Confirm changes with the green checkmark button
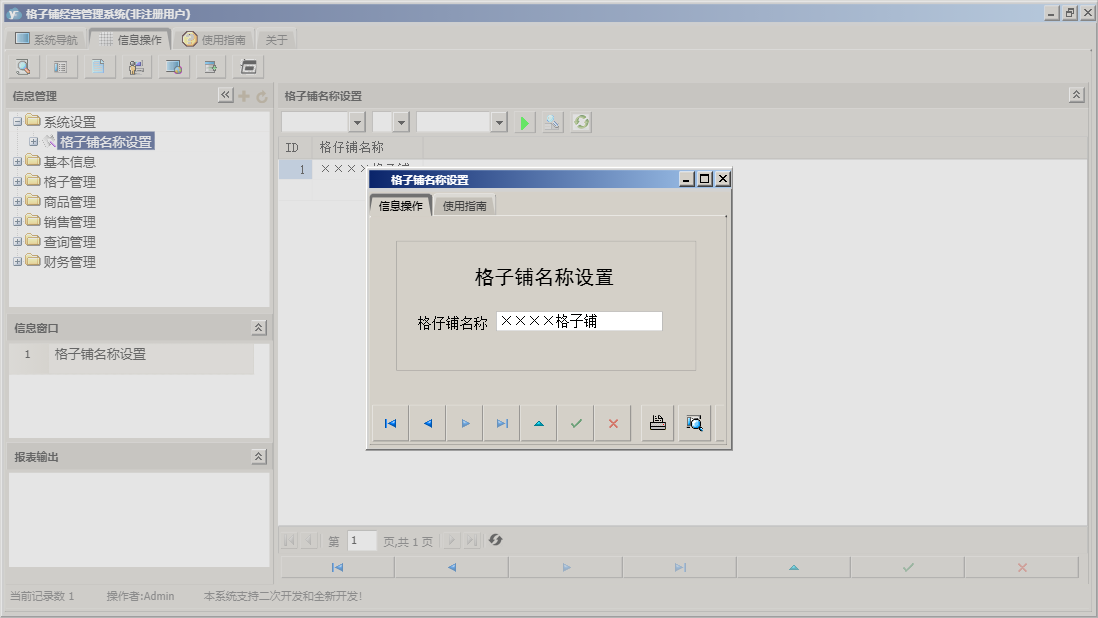 tap(575, 422)
